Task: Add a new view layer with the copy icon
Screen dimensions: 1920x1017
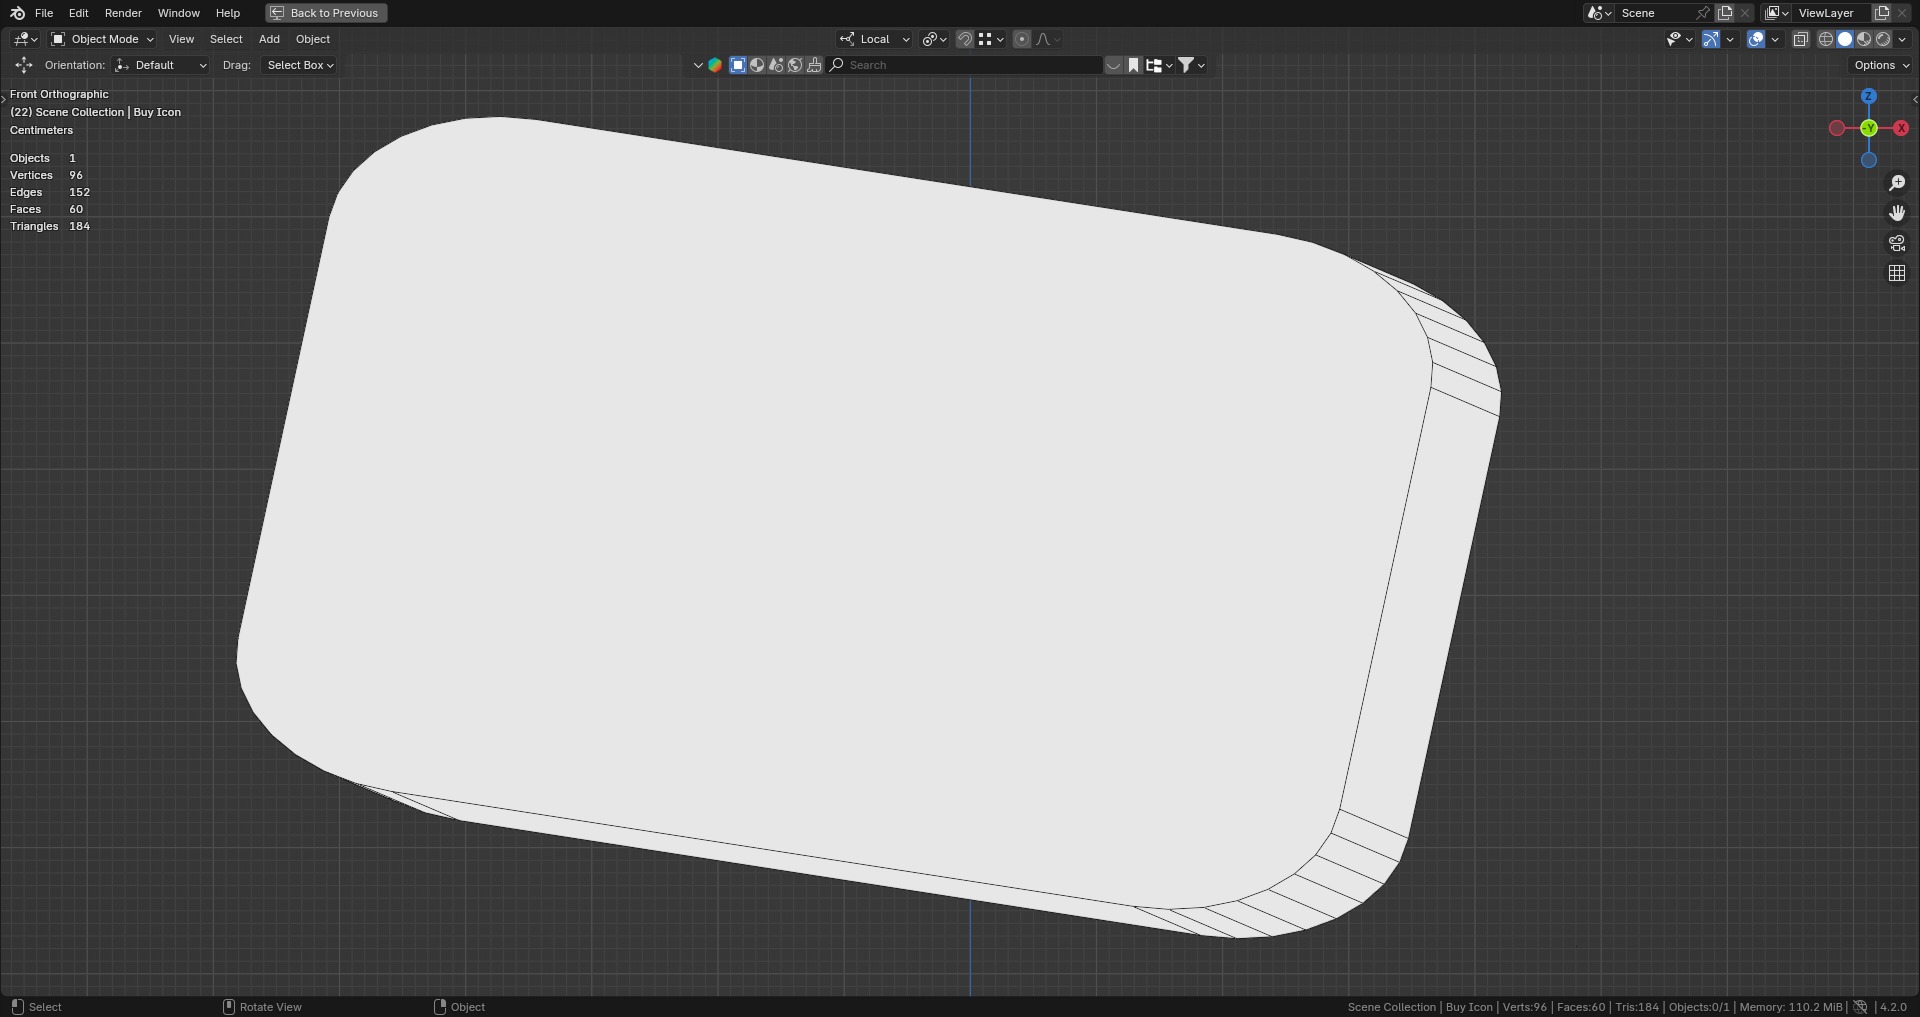Action: 1882,13
